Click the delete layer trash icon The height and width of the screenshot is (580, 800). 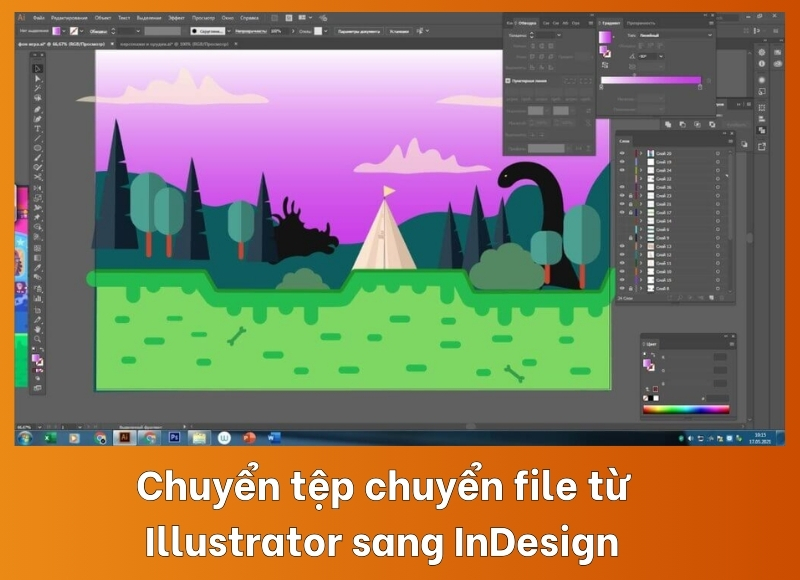click(722, 297)
